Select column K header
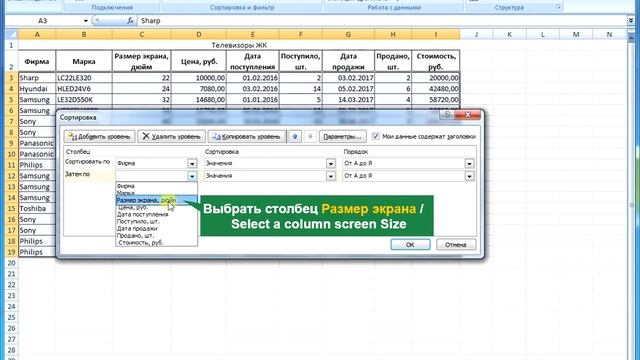 [x=509, y=35]
